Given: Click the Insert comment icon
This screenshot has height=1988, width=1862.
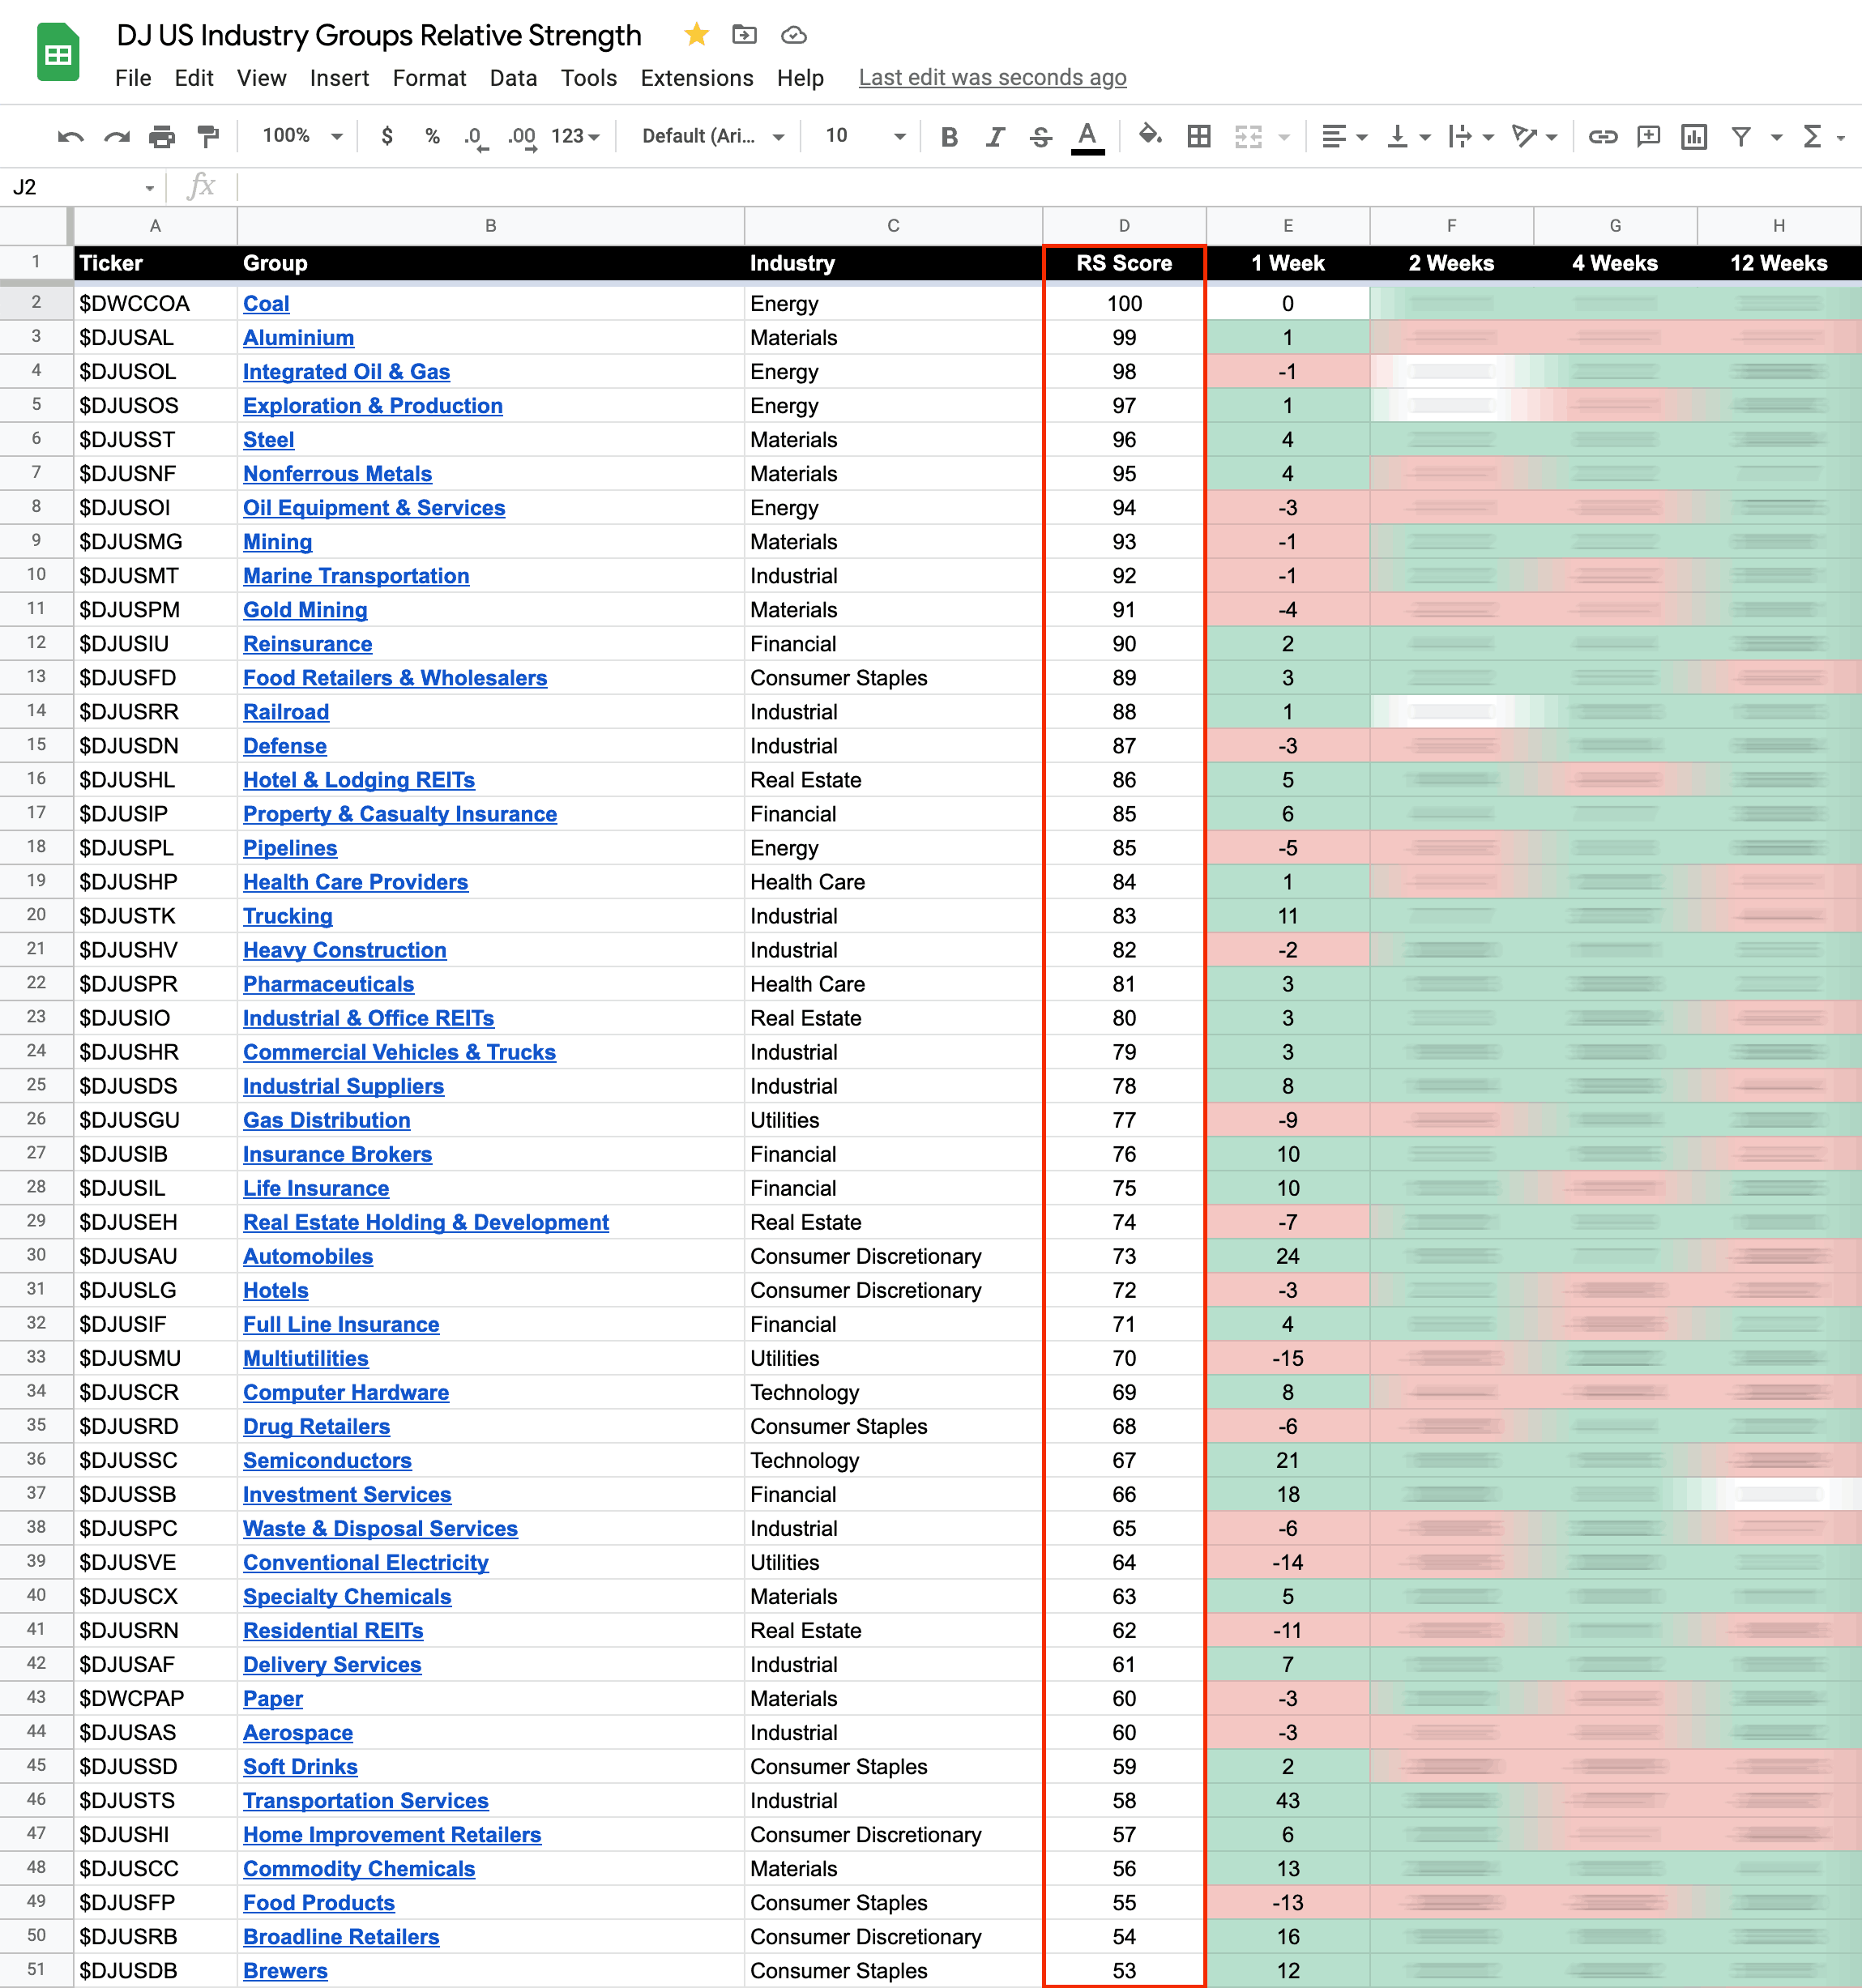Looking at the screenshot, I should 1648,136.
